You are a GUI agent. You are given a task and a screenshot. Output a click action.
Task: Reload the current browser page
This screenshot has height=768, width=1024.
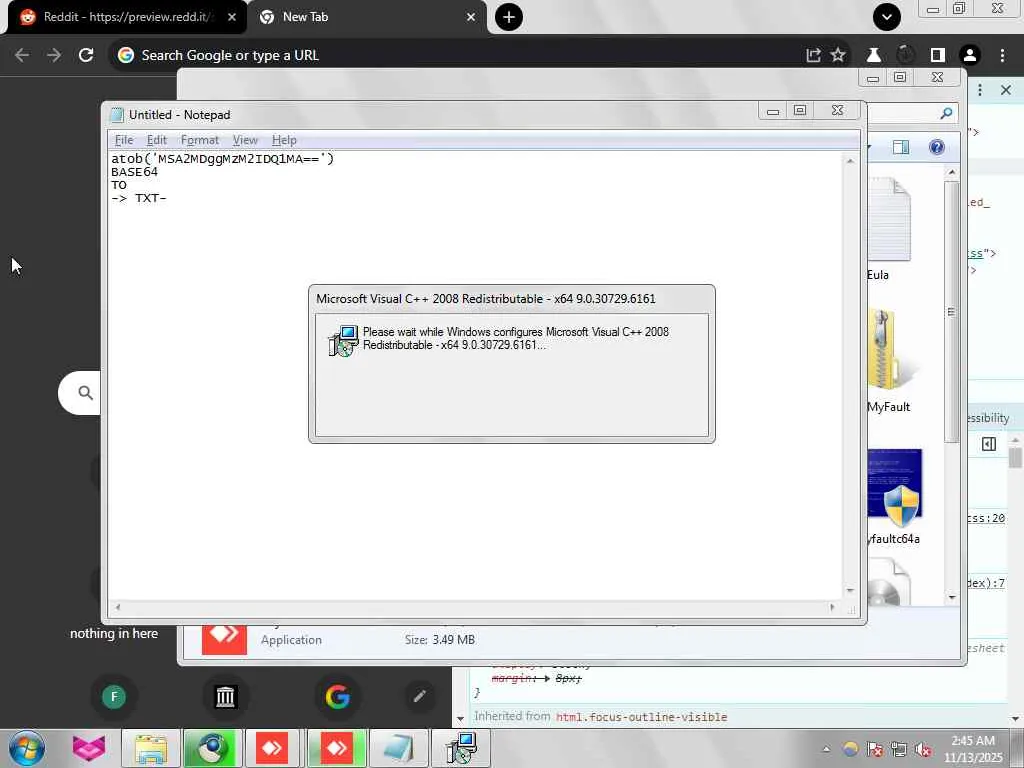pos(86,56)
